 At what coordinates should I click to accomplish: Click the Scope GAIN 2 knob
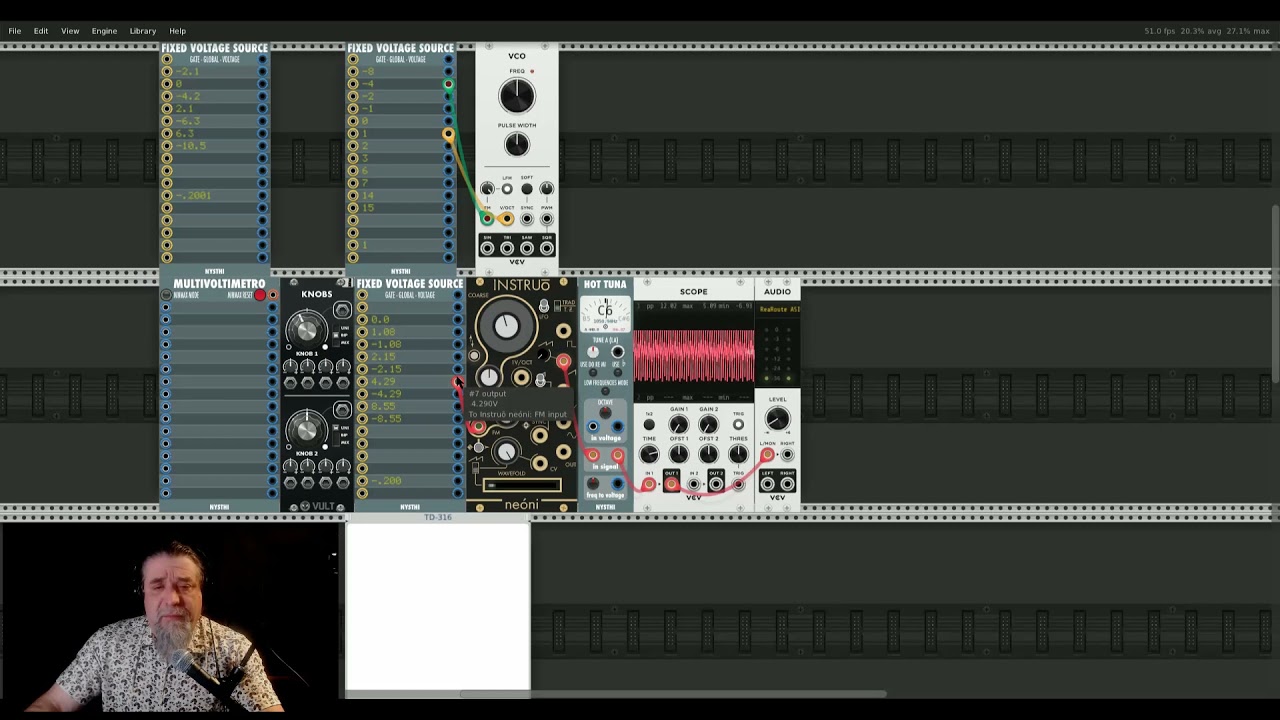pyautogui.click(x=708, y=424)
